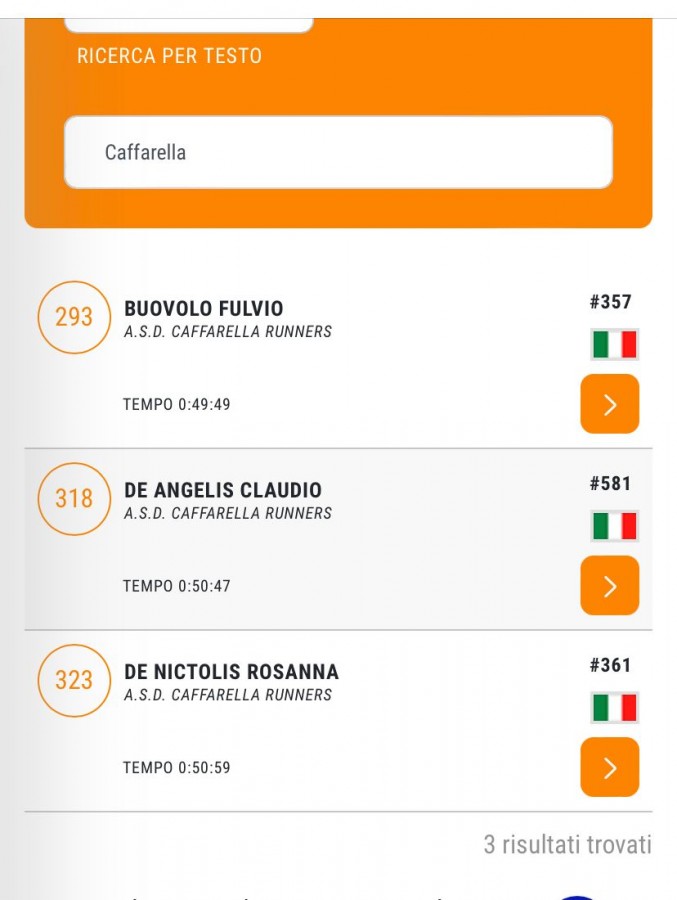
Task: Open details arrow for Buovolo Fulvio
Action: [609, 404]
